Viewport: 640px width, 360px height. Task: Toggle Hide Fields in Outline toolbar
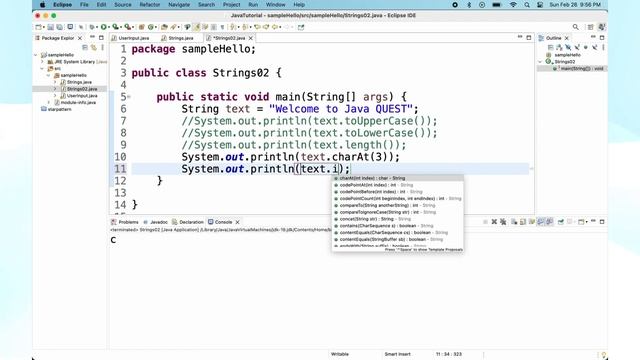click(x=568, y=47)
